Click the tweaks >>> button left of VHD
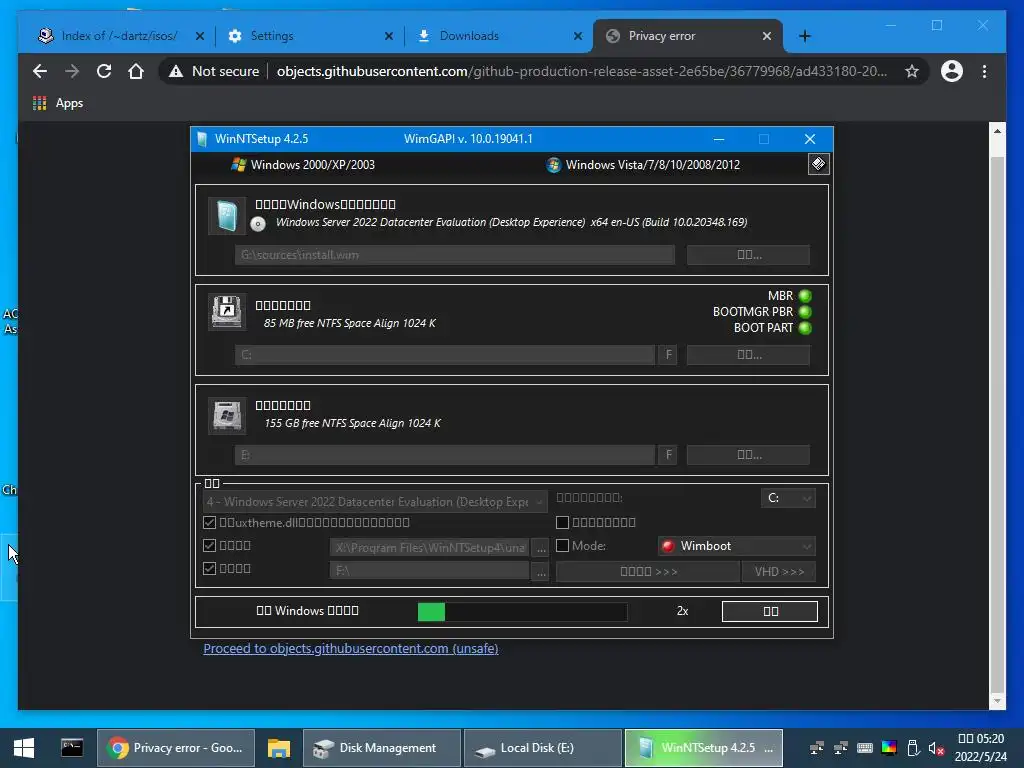The height and width of the screenshot is (768, 1024). click(648, 571)
